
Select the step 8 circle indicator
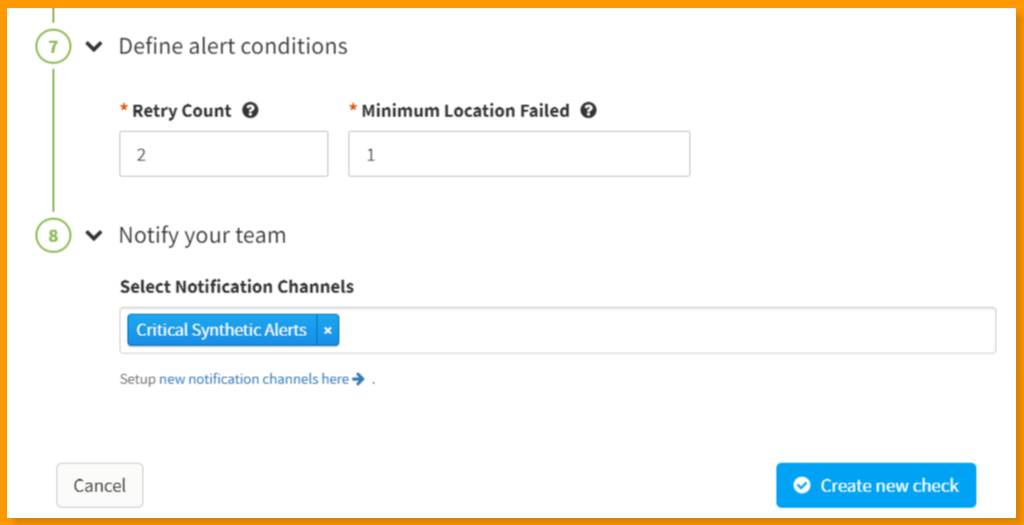53,235
